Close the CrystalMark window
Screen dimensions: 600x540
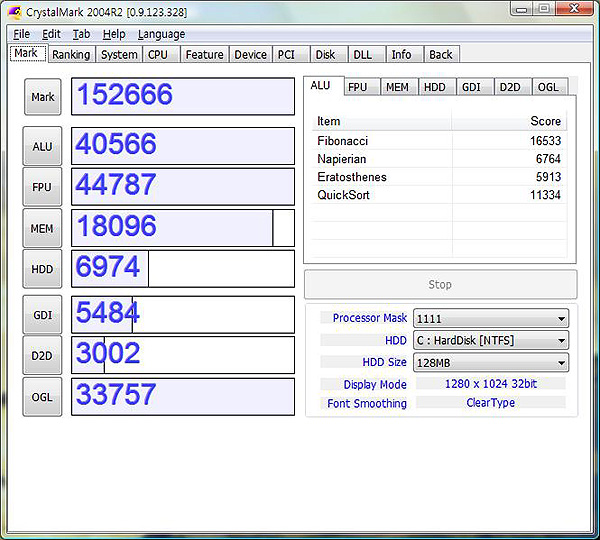(x=574, y=8)
